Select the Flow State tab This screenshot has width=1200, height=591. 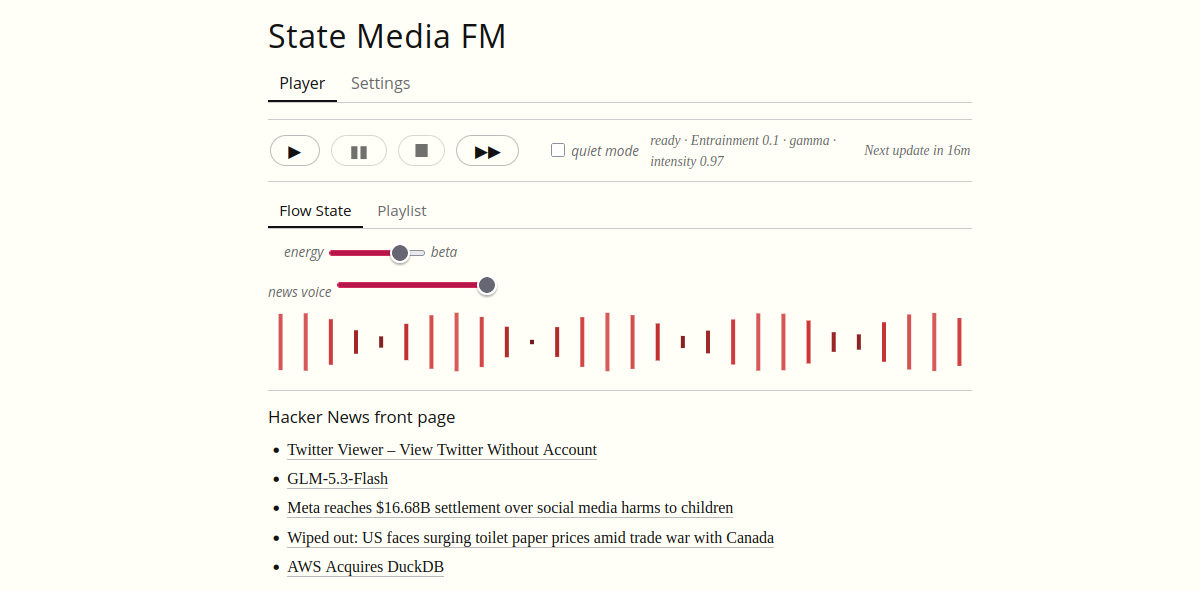point(315,211)
